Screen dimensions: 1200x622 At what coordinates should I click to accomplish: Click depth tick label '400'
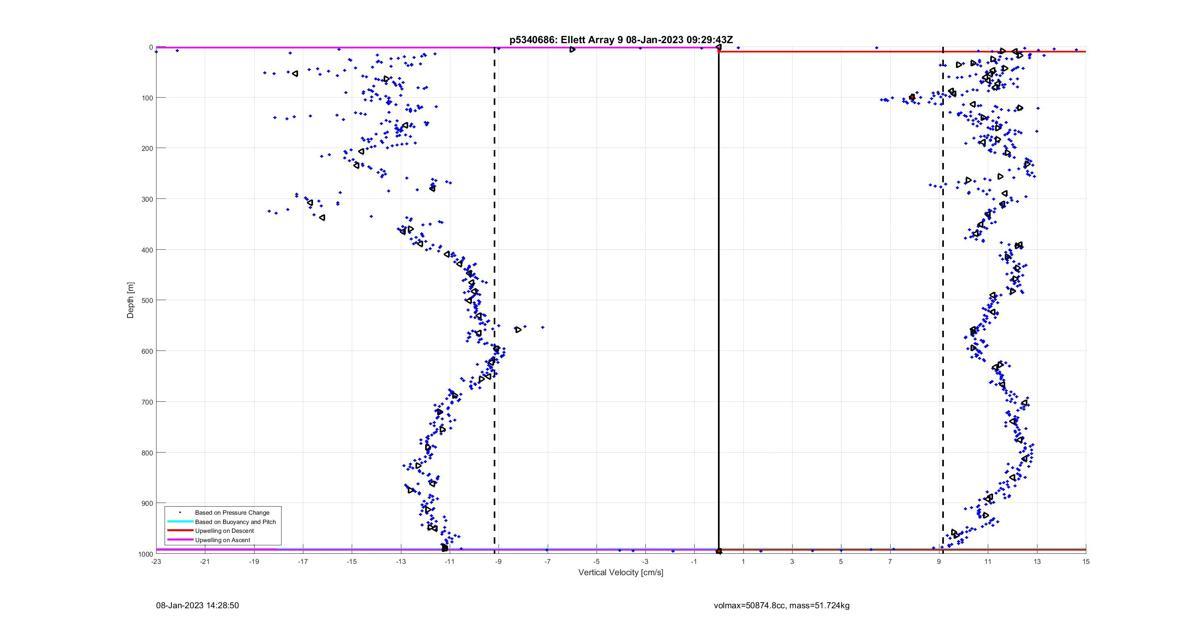(145, 250)
